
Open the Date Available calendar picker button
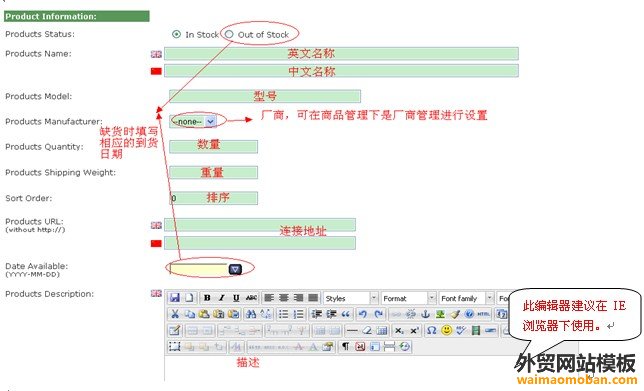(235, 269)
